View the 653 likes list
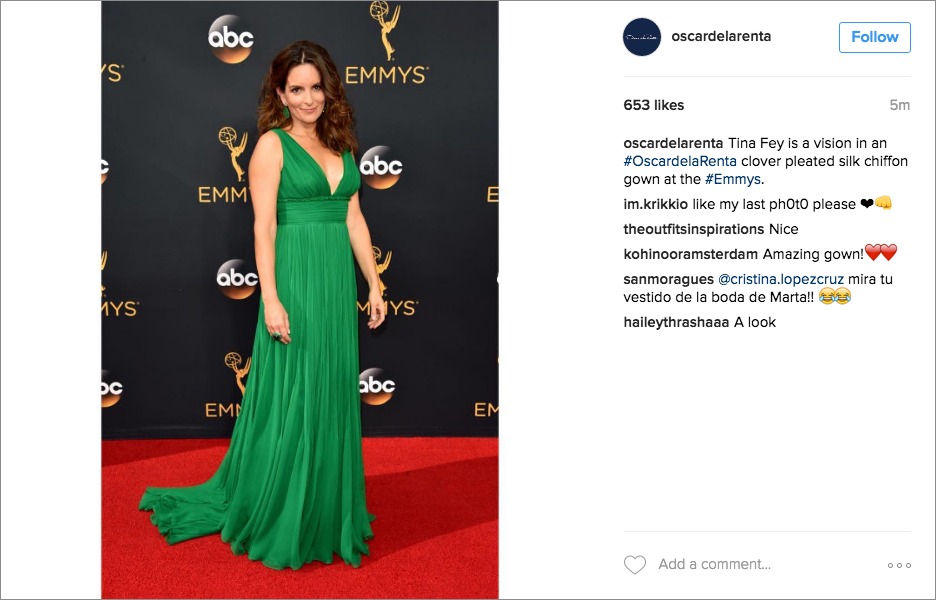Viewport: 936px width, 600px height. pyautogui.click(x=654, y=105)
